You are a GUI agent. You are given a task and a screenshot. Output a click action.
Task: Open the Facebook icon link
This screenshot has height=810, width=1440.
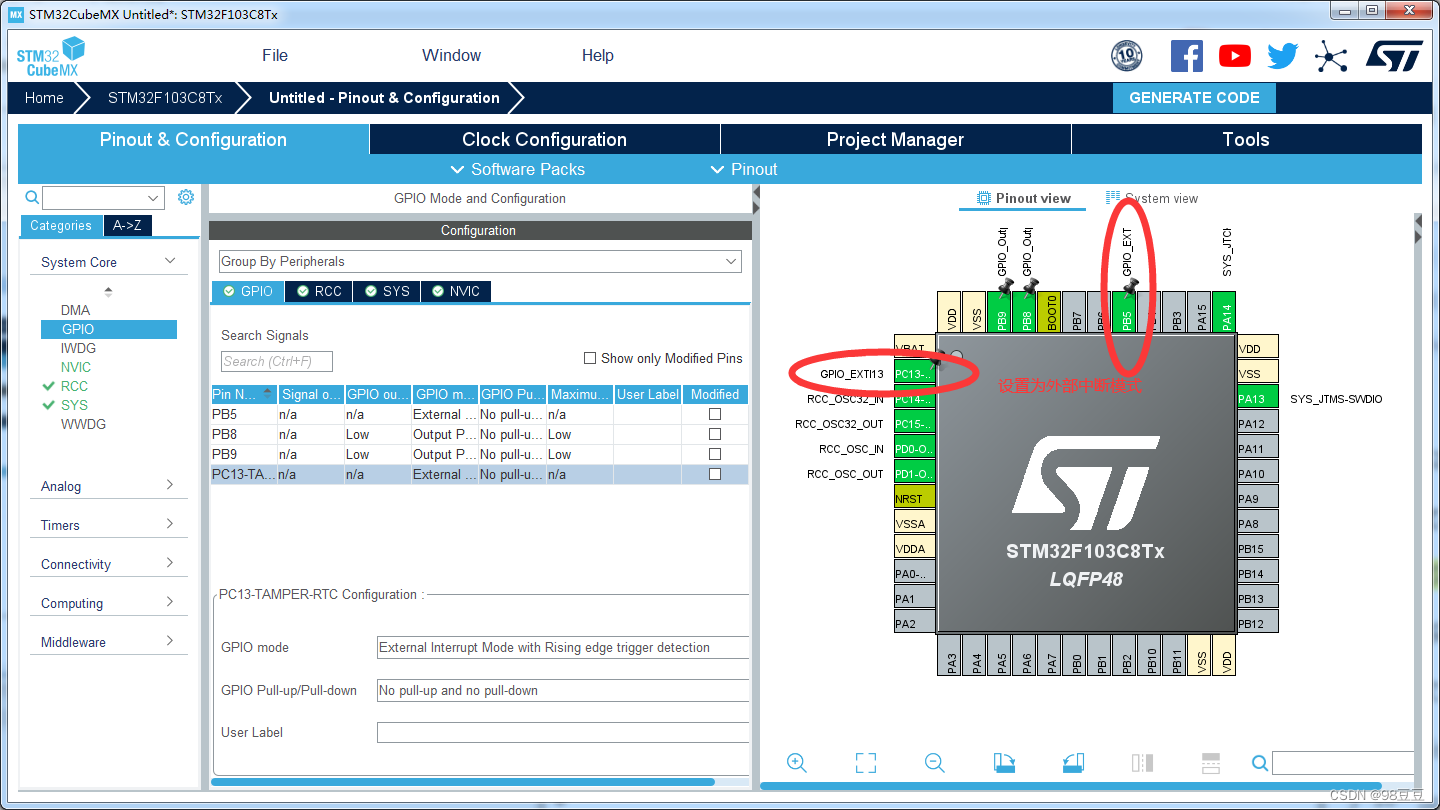point(1187,56)
